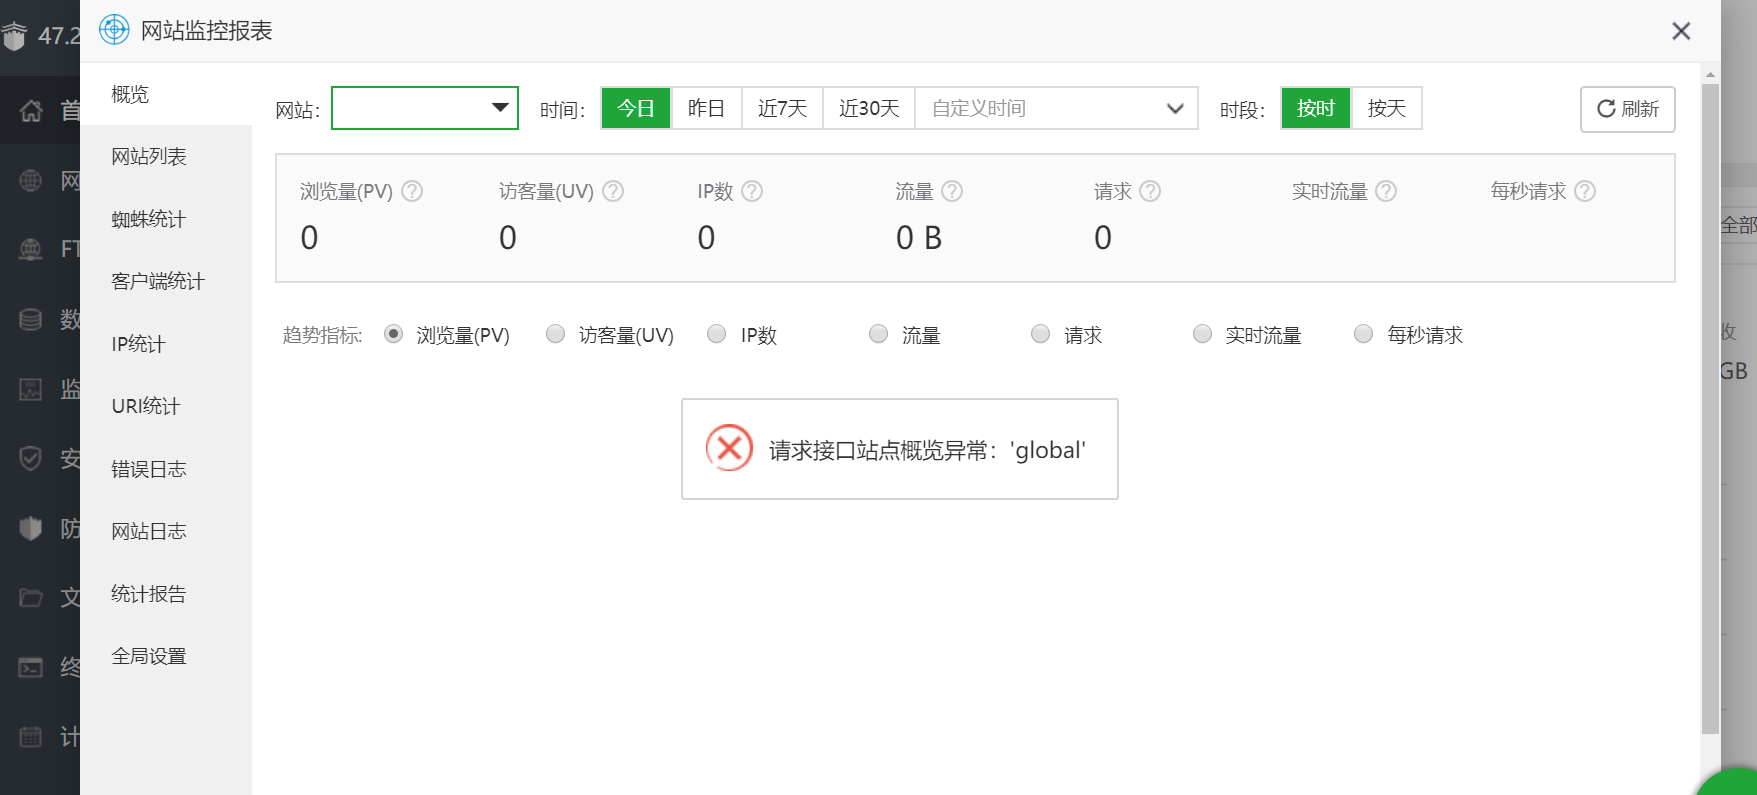Click the database icon in dark sidebar
Image resolution: width=1757 pixels, height=795 pixels.
coord(31,319)
